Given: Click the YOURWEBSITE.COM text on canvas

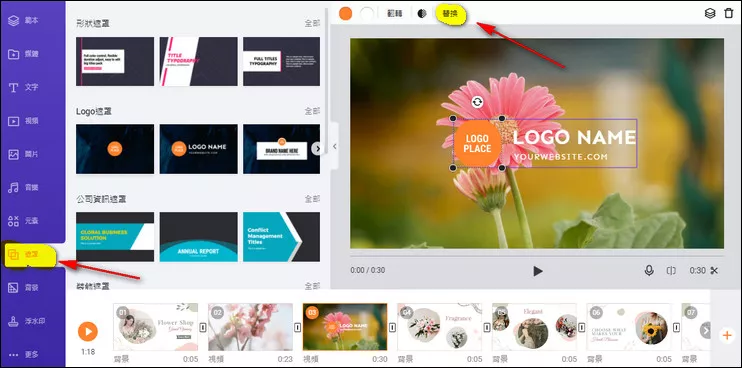Looking at the screenshot, I should click(560, 157).
